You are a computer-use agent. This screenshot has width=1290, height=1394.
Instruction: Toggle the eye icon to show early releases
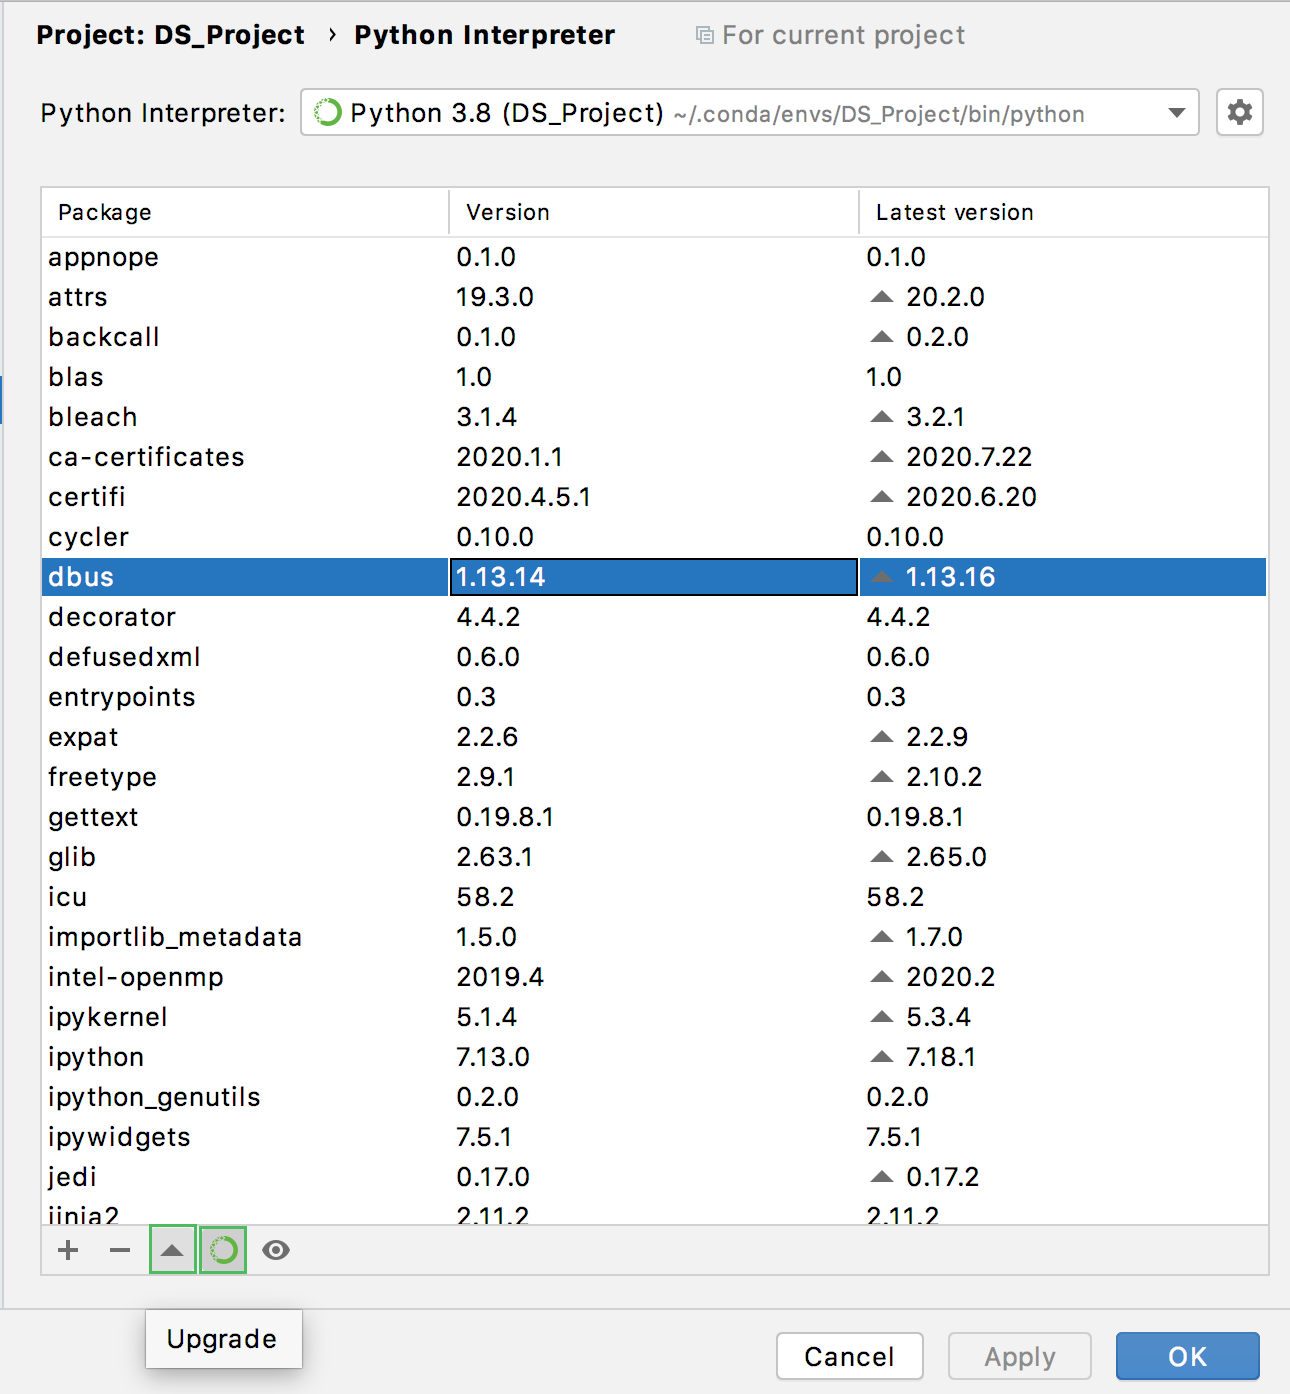tap(276, 1249)
